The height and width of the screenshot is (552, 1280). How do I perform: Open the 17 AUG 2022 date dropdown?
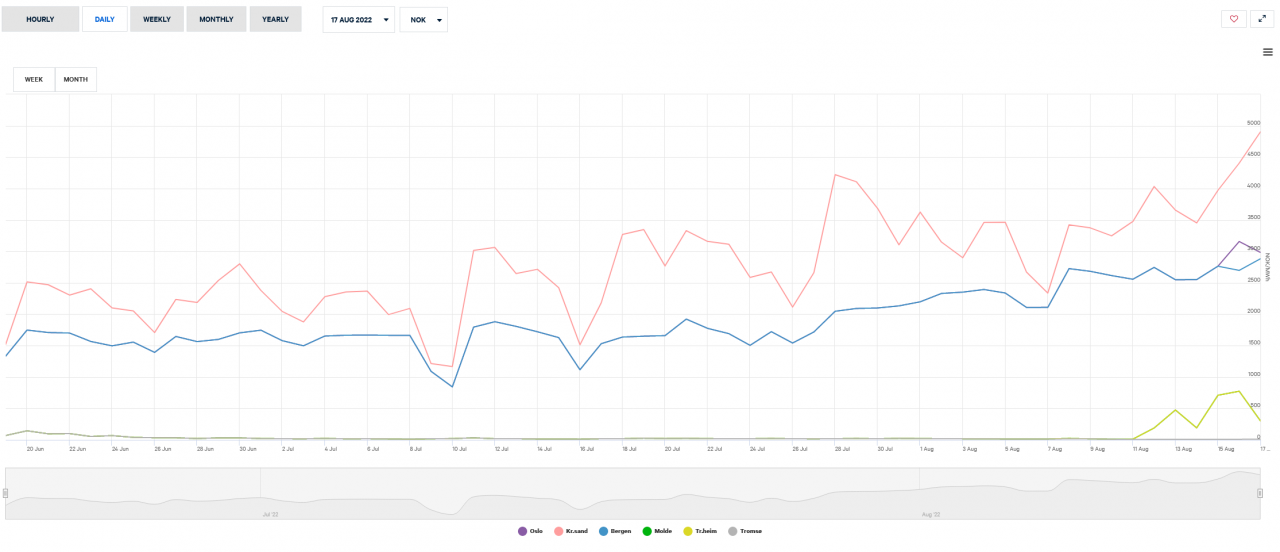coord(359,20)
